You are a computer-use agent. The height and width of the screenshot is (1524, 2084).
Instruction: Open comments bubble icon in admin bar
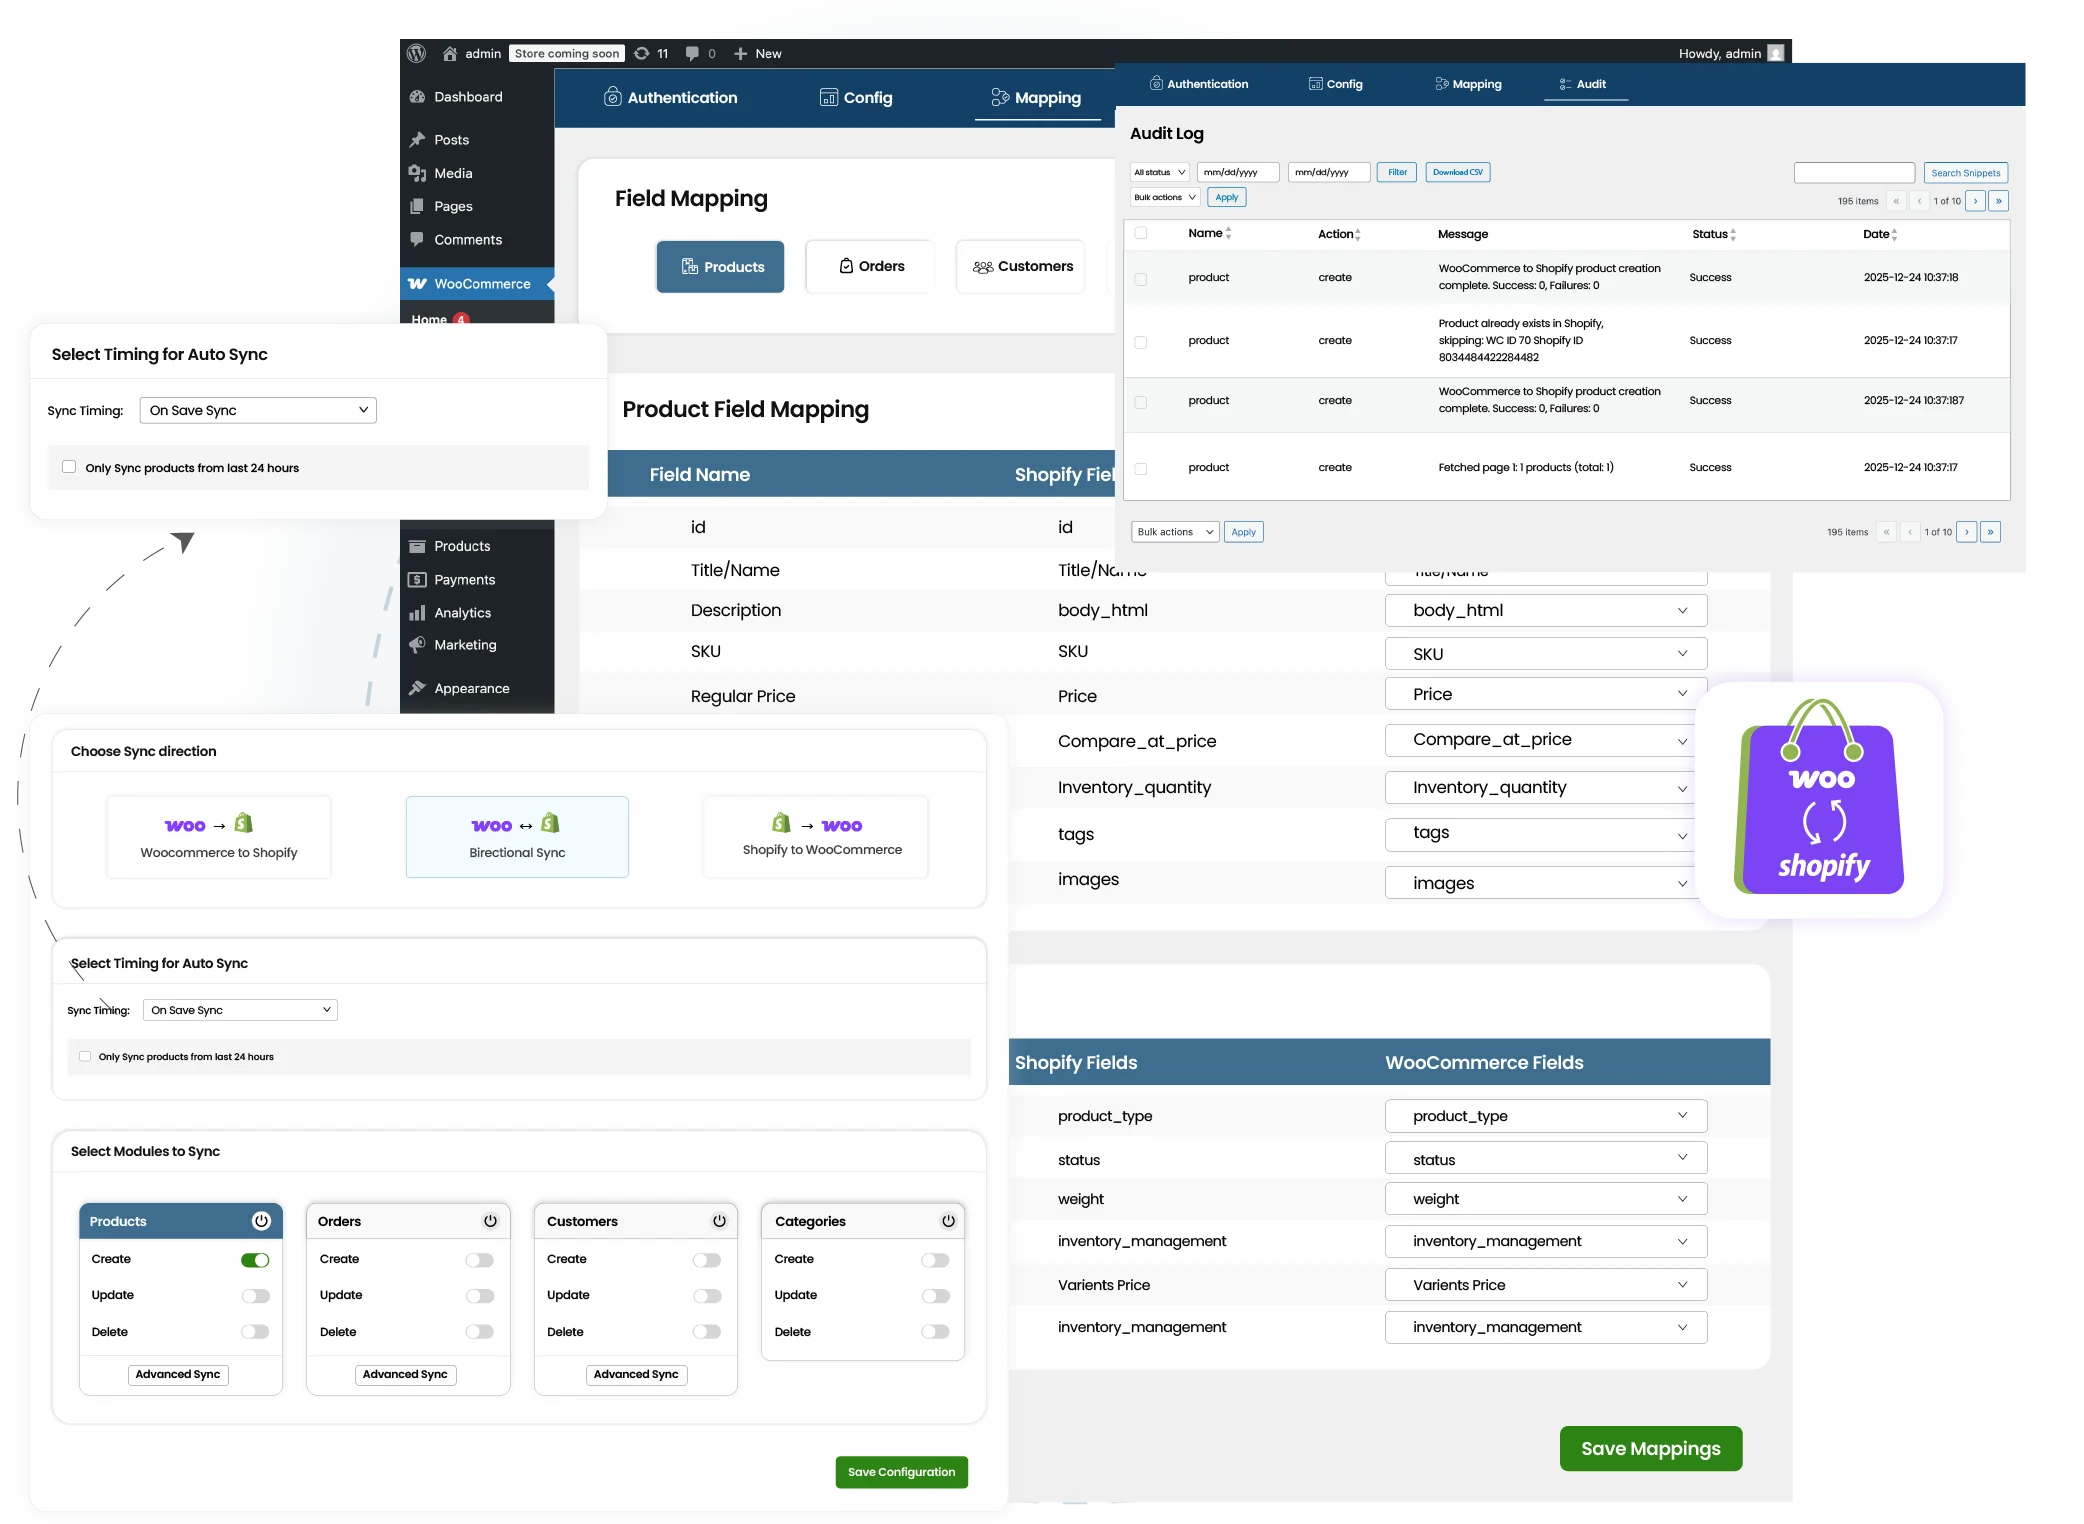pyautogui.click(x=692, y=53)
